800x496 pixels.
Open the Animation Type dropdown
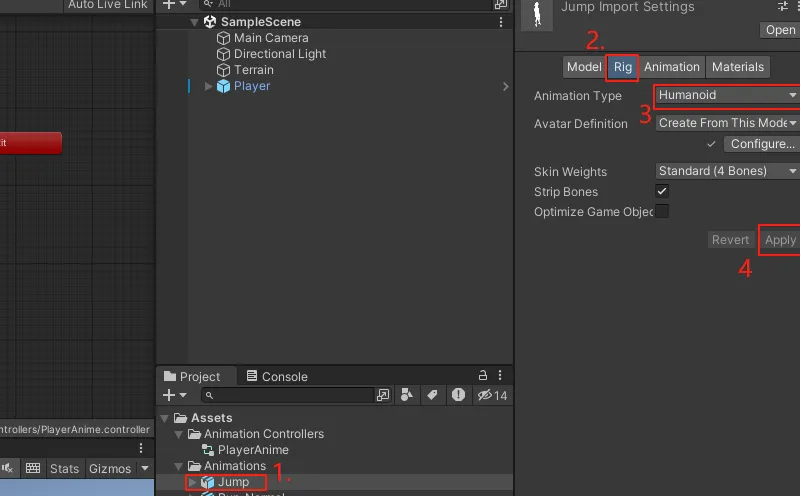click(x=727, y=96)
